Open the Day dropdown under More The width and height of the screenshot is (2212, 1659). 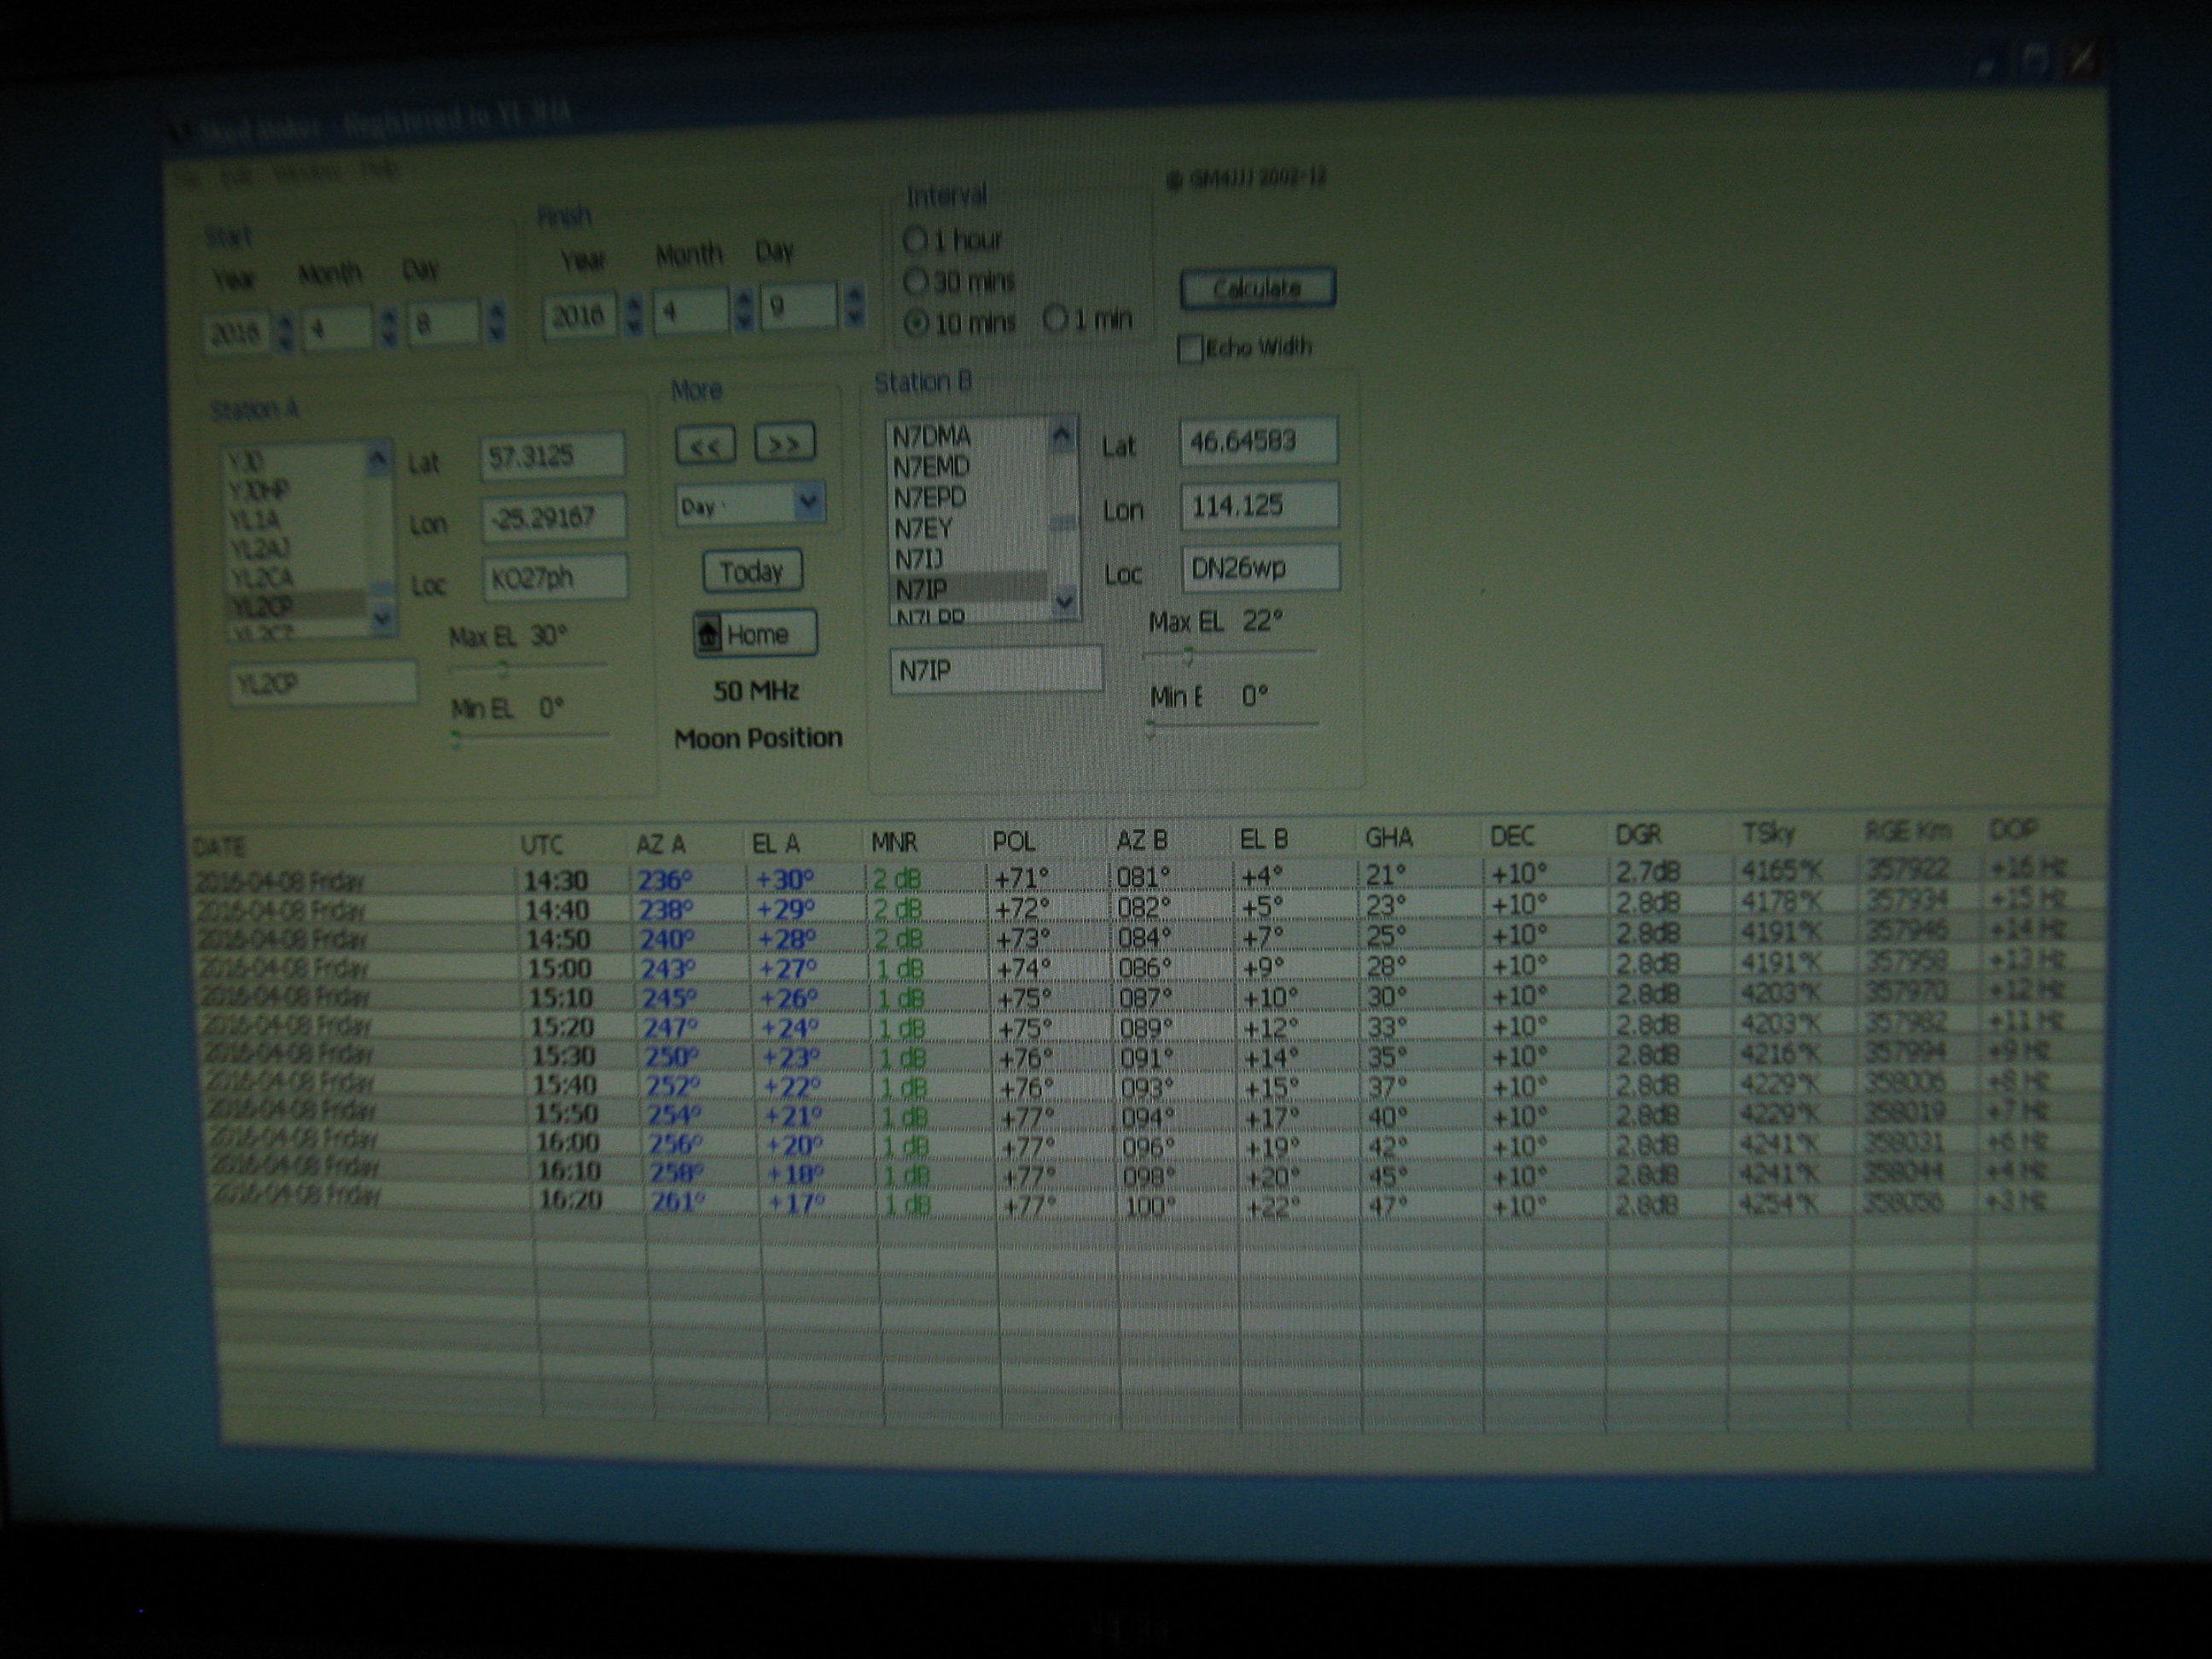click(808, 502)
